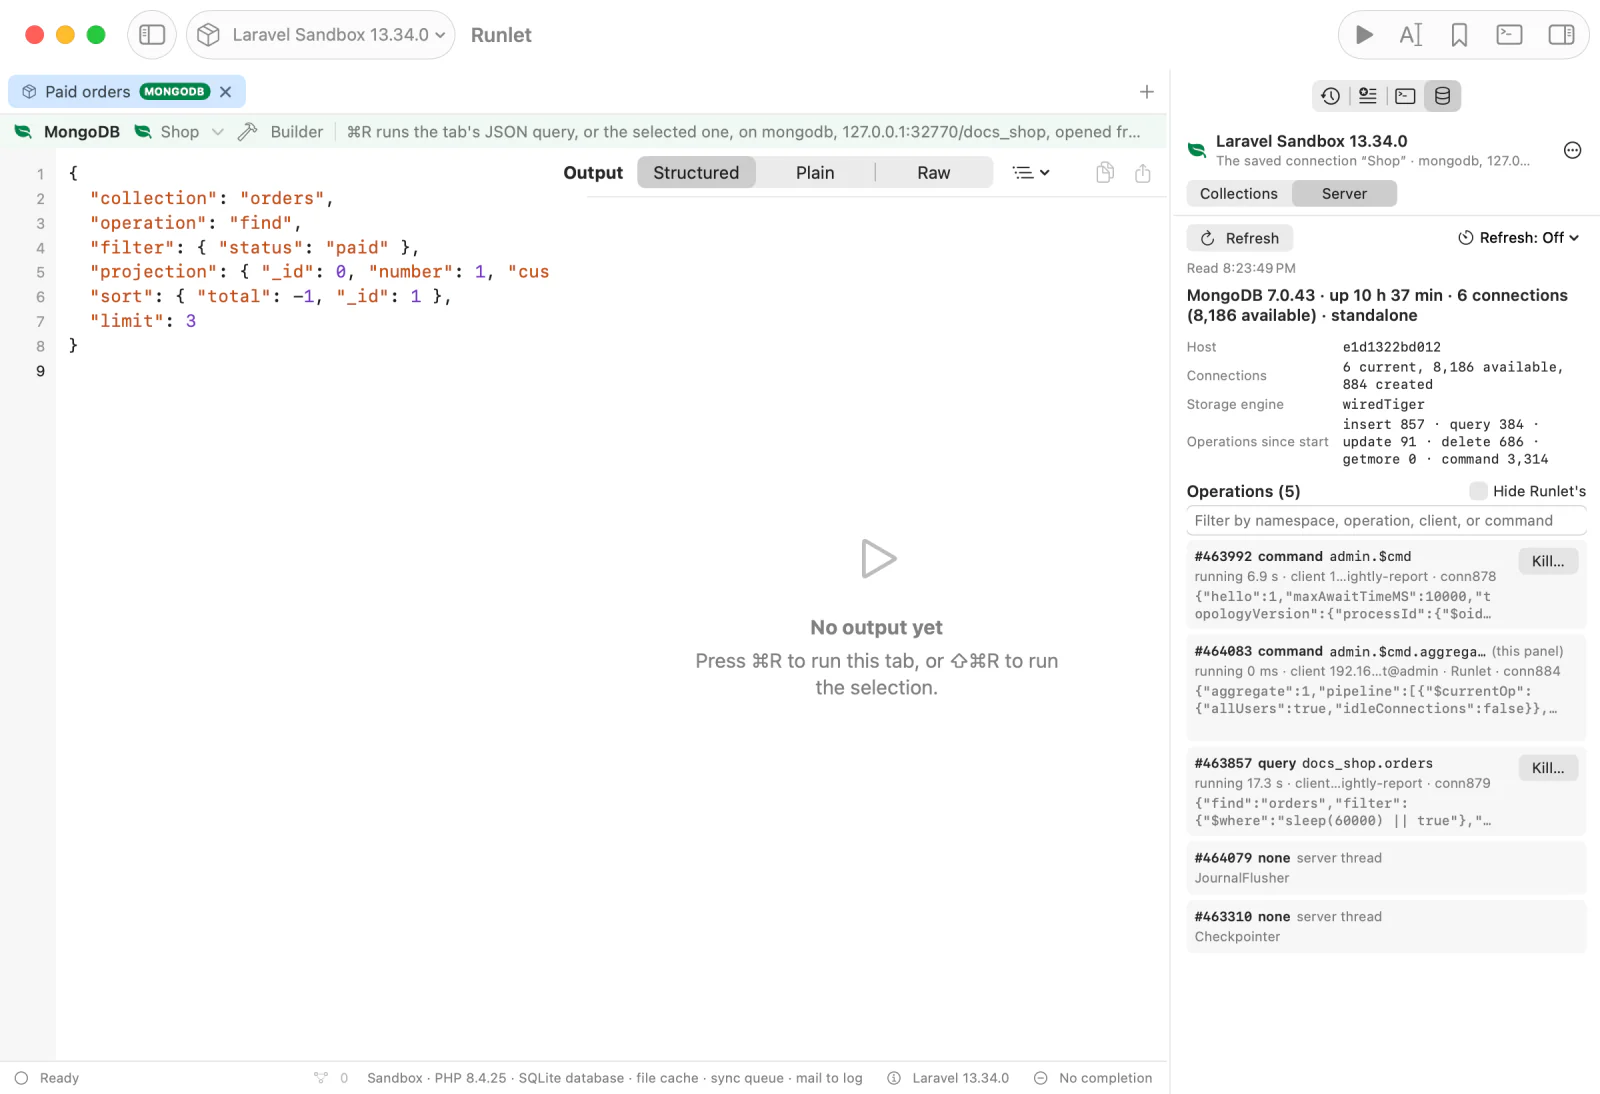Select the #464079 JournalFlusher row
This screenshot has width=1600, height=1094.
[1386, 868]
